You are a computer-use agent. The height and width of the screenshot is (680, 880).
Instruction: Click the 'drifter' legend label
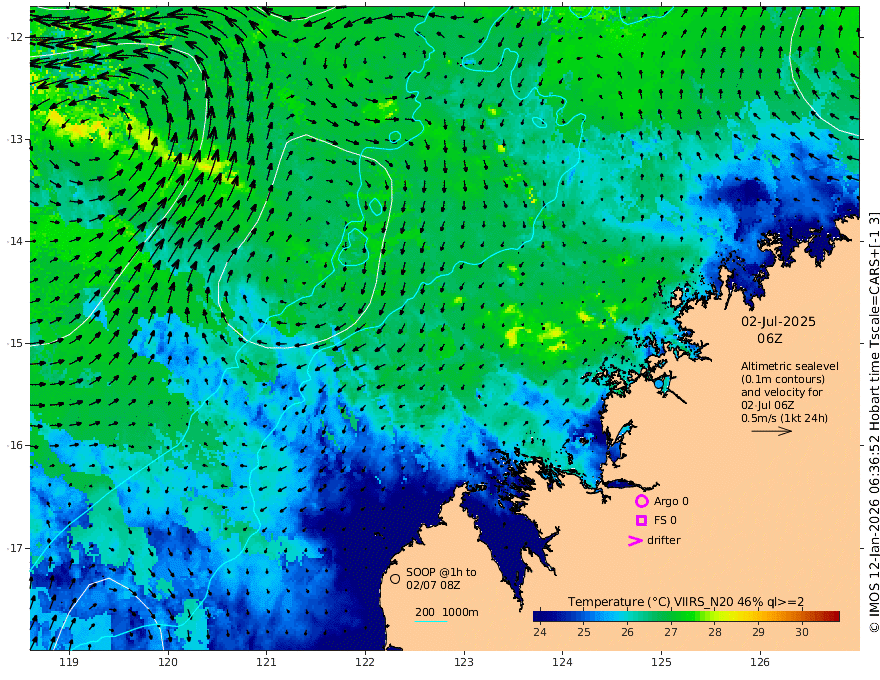664,540
